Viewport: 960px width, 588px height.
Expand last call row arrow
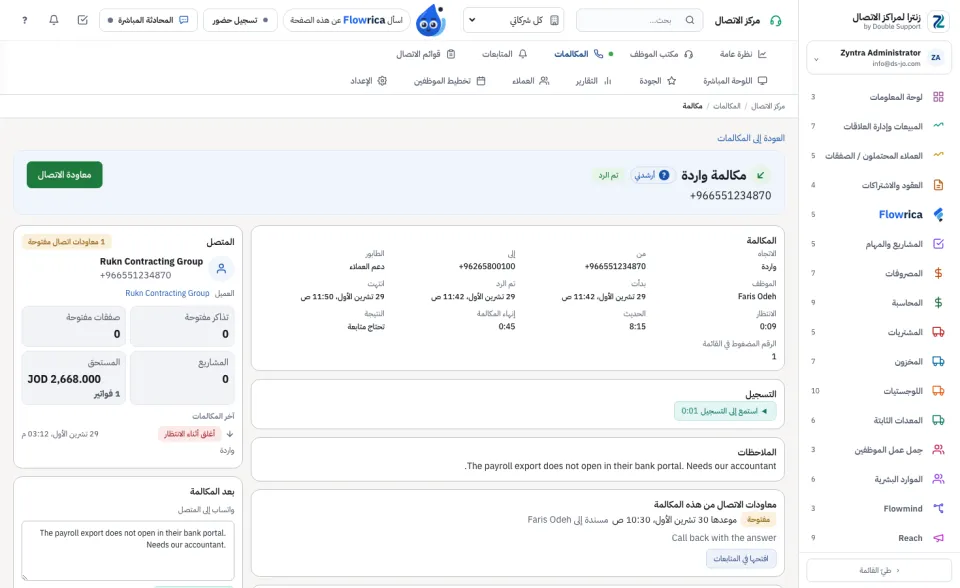(230, 434)
